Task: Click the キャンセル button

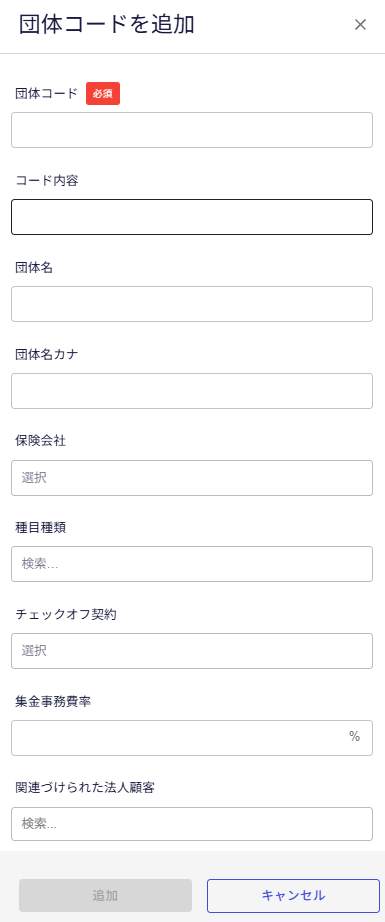Action: click(293, 896)
